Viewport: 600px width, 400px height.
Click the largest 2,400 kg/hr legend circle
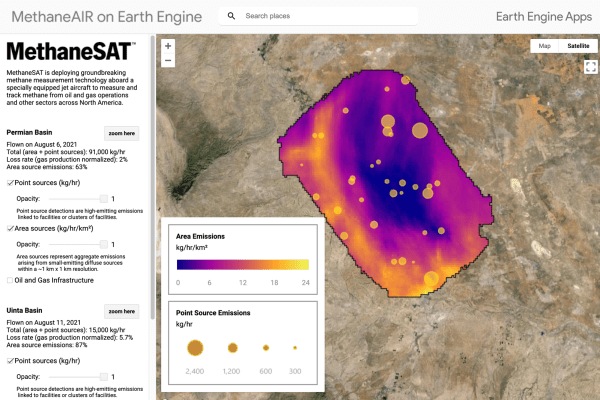click(x=195, y=347)
